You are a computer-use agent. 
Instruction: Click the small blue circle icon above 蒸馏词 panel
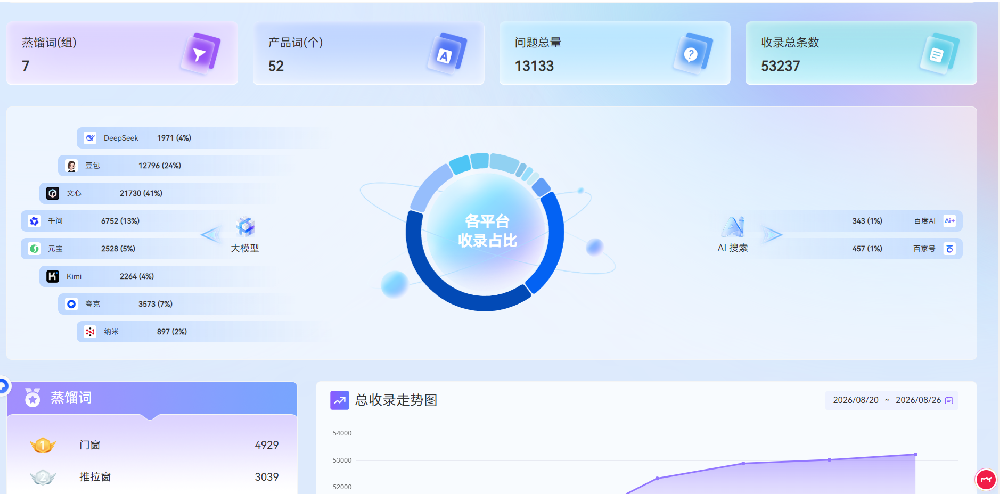click(x=3, y=386)
